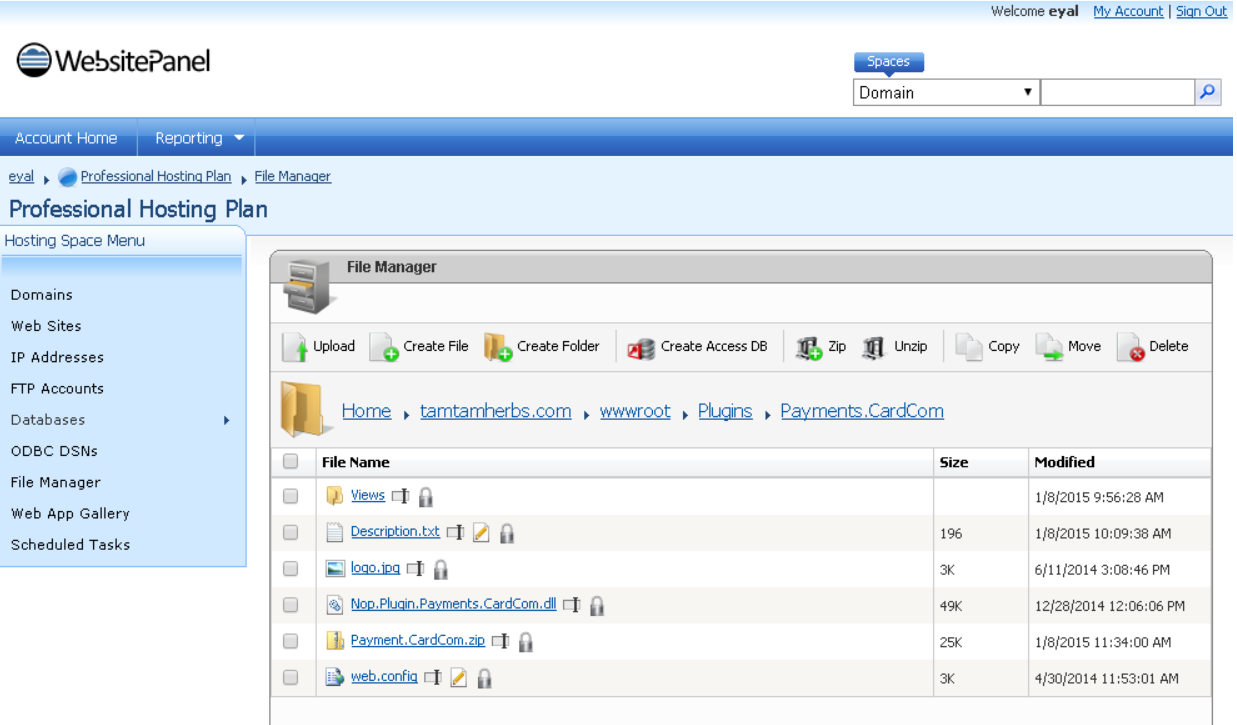Select checkbox for Nop.Plugin.Payments.CardCom.dll
This screenshot has width=1237, height=725.
pyautogui.click(x=291, y=605)
